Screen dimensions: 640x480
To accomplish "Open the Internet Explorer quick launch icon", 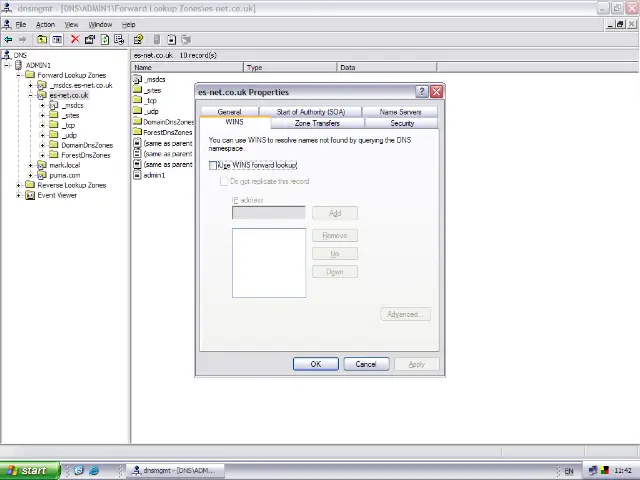I will coord(93,471).
